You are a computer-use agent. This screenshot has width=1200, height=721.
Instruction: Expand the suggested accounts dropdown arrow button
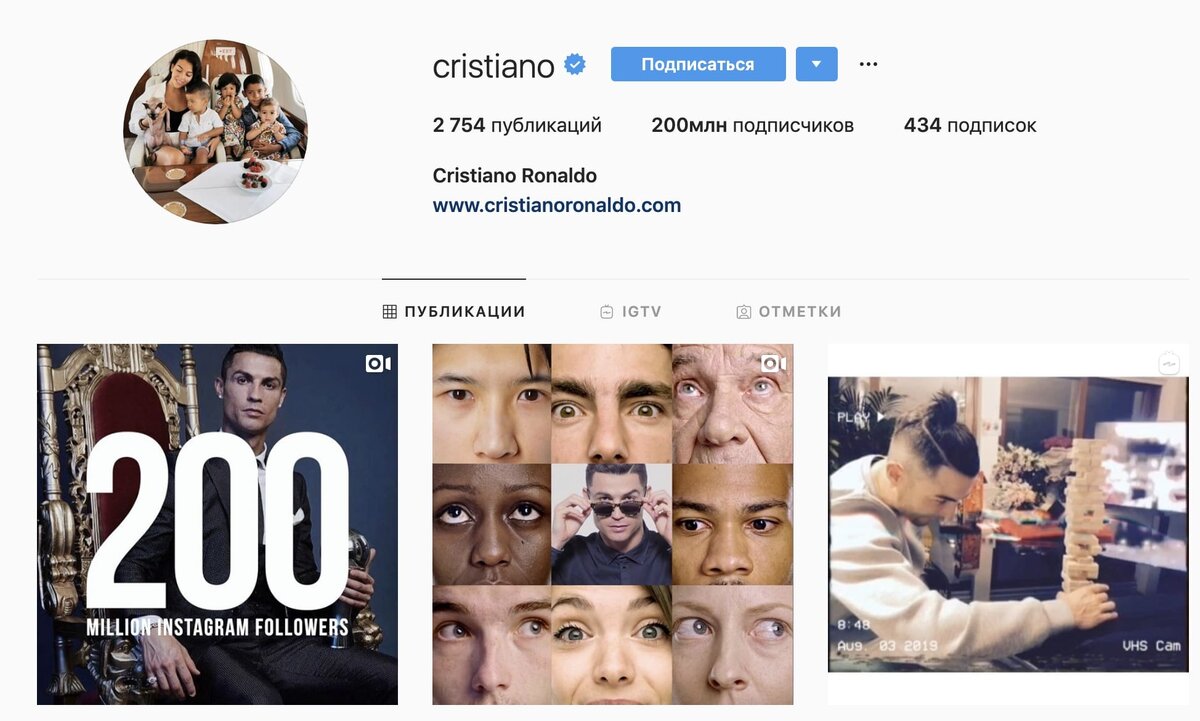coord(817,65)
